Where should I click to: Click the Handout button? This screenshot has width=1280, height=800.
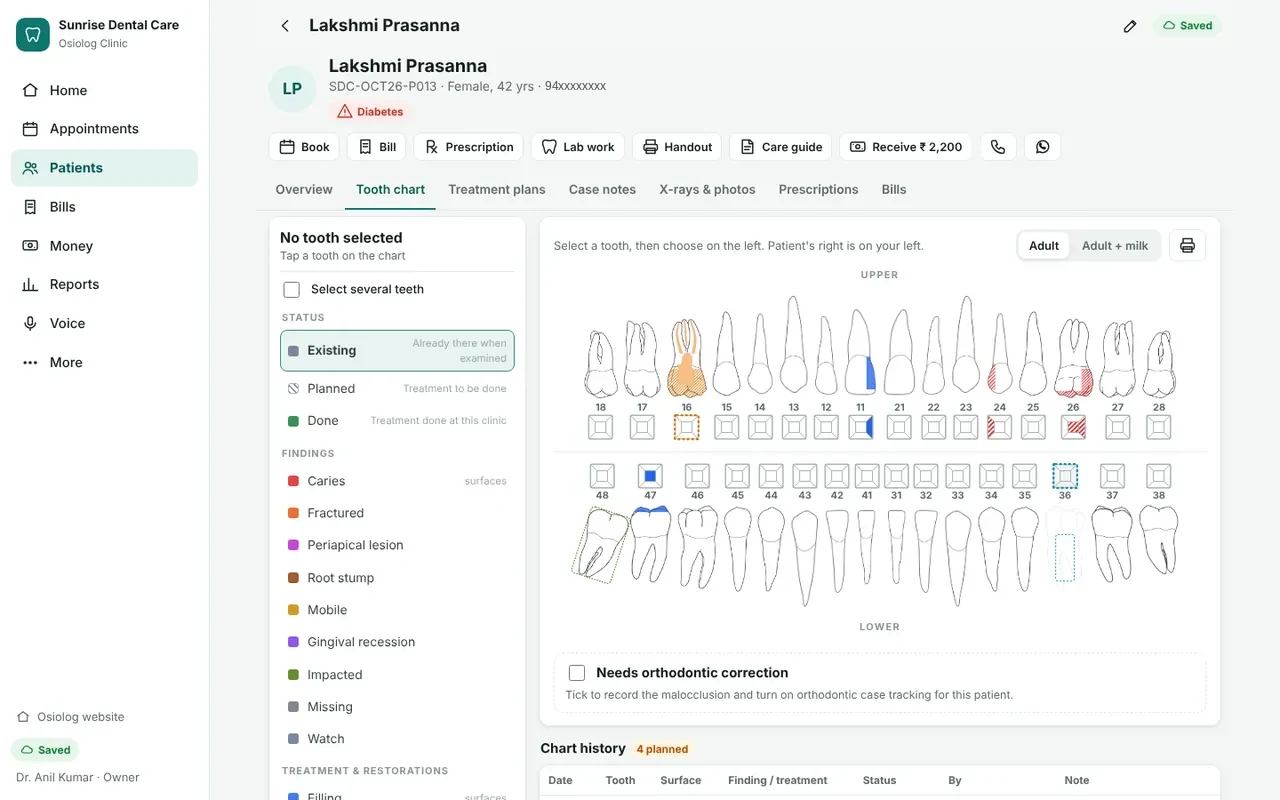[678, 147]
